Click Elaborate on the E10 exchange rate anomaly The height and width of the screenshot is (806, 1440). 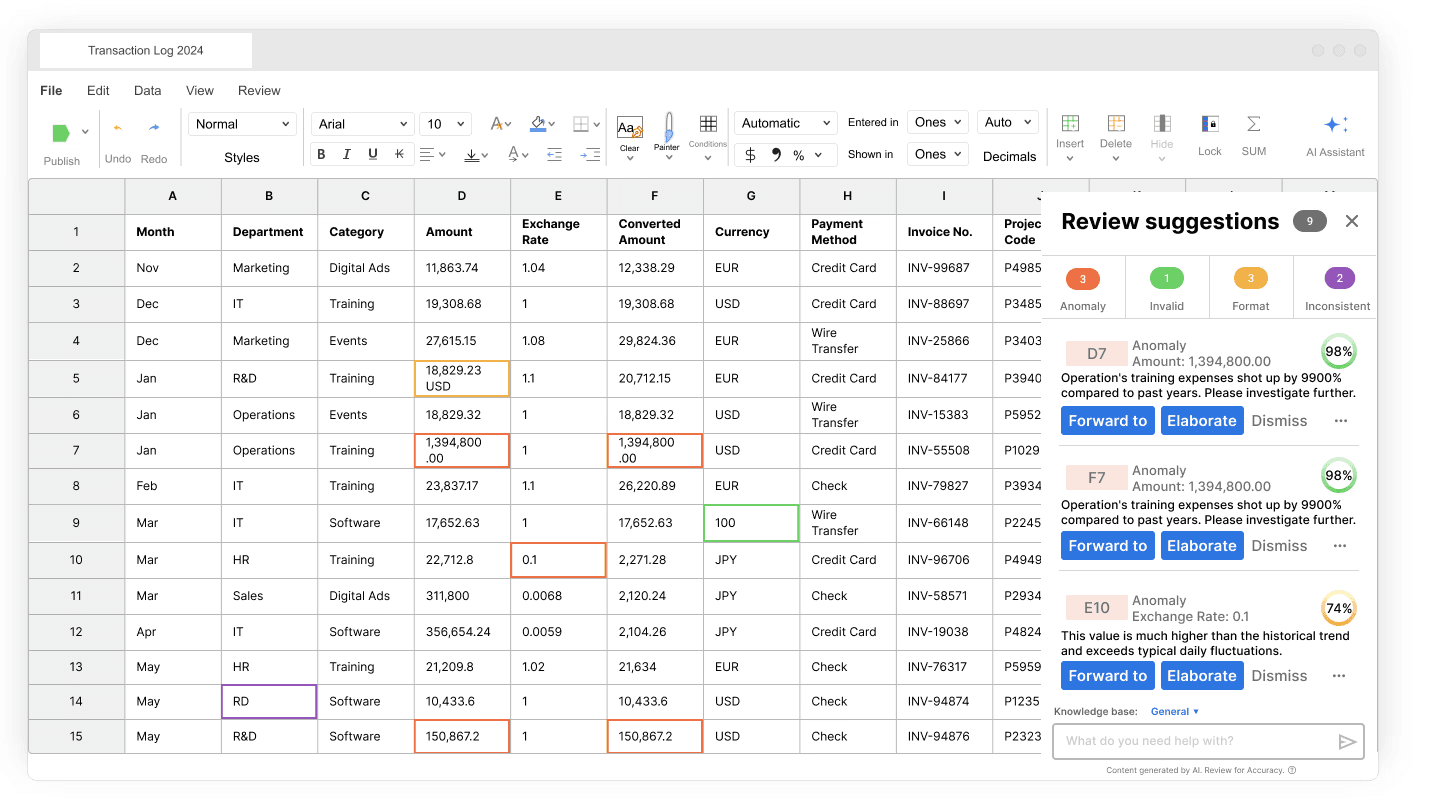[x=1202, y=675]
